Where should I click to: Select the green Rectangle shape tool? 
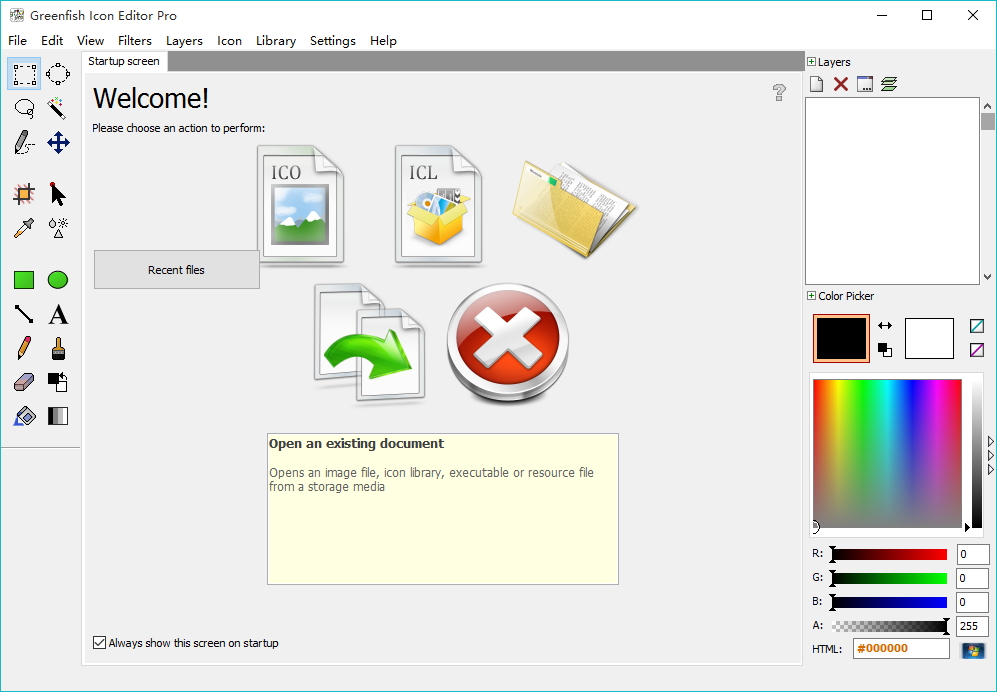(24, 280)
